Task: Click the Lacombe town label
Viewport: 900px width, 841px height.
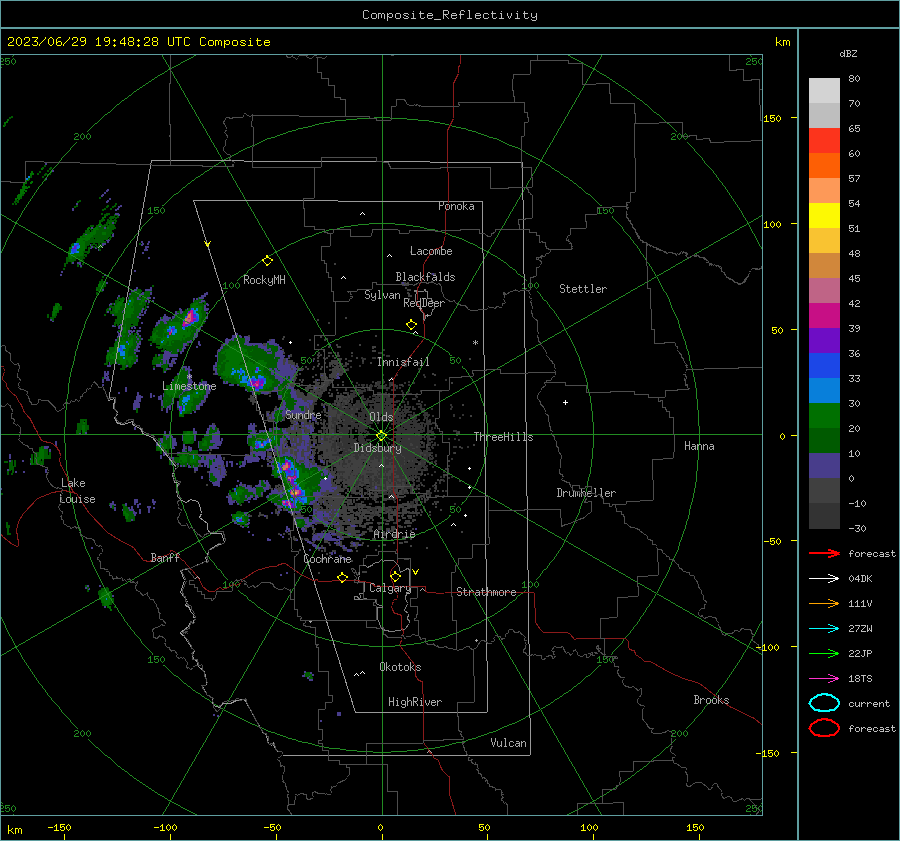Action: [x=431, y=251]
